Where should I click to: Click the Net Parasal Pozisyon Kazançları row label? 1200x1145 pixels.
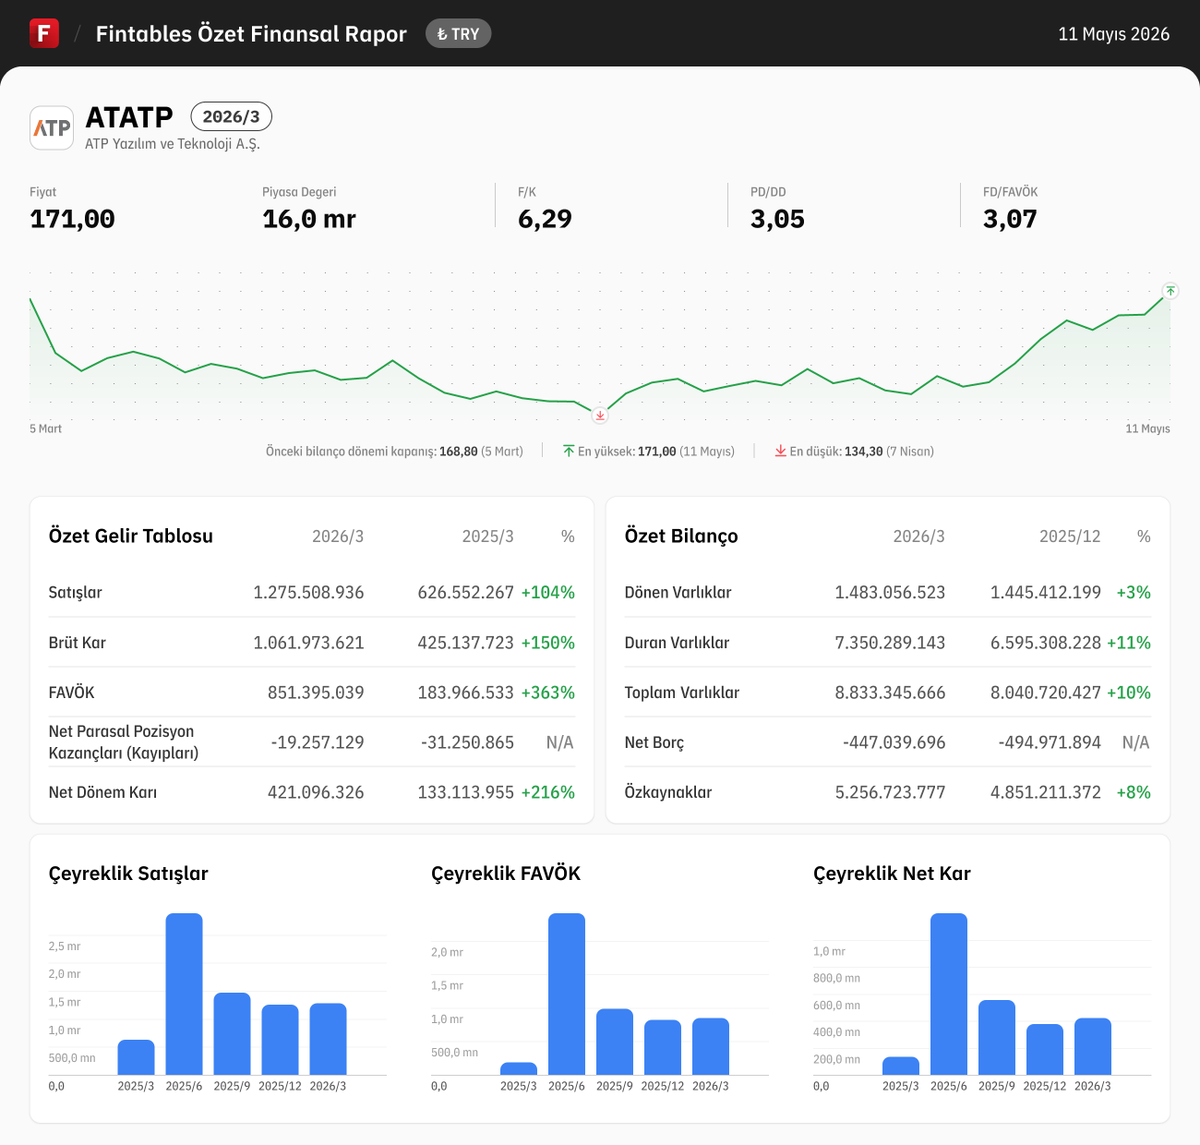124,742
